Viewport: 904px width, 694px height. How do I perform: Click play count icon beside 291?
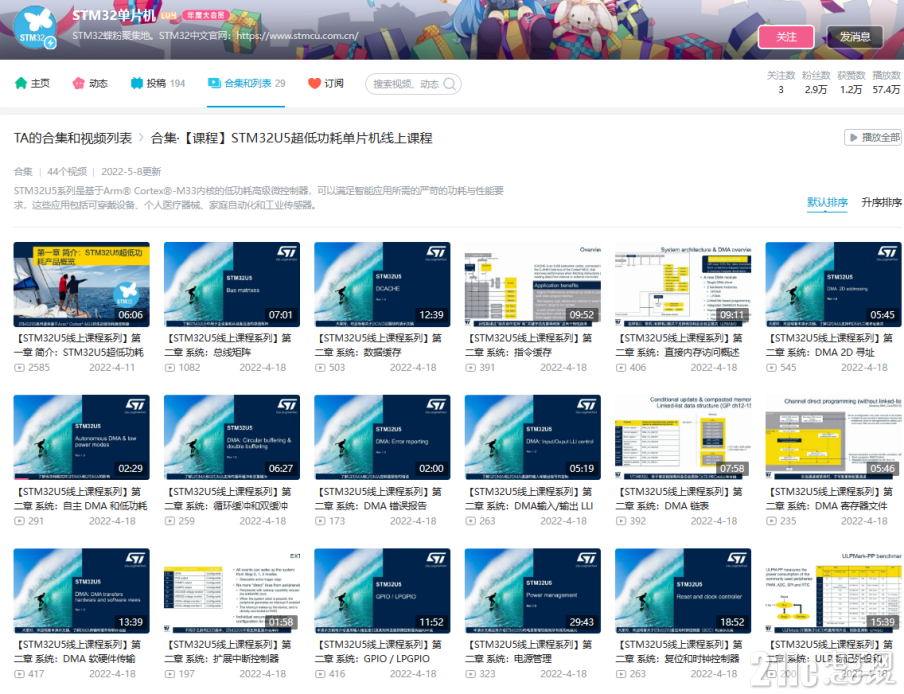pos(20,521)
